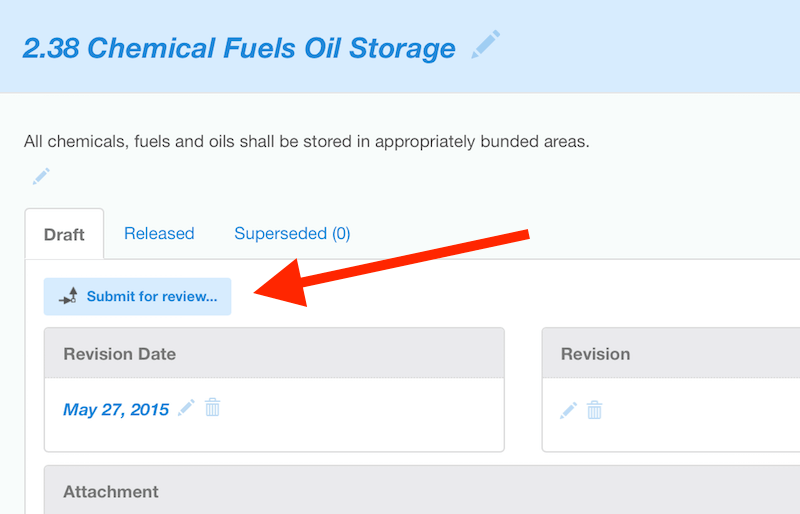Click the Revision panel header label
This screenshot has height=514, width=800.
[595, 354]
